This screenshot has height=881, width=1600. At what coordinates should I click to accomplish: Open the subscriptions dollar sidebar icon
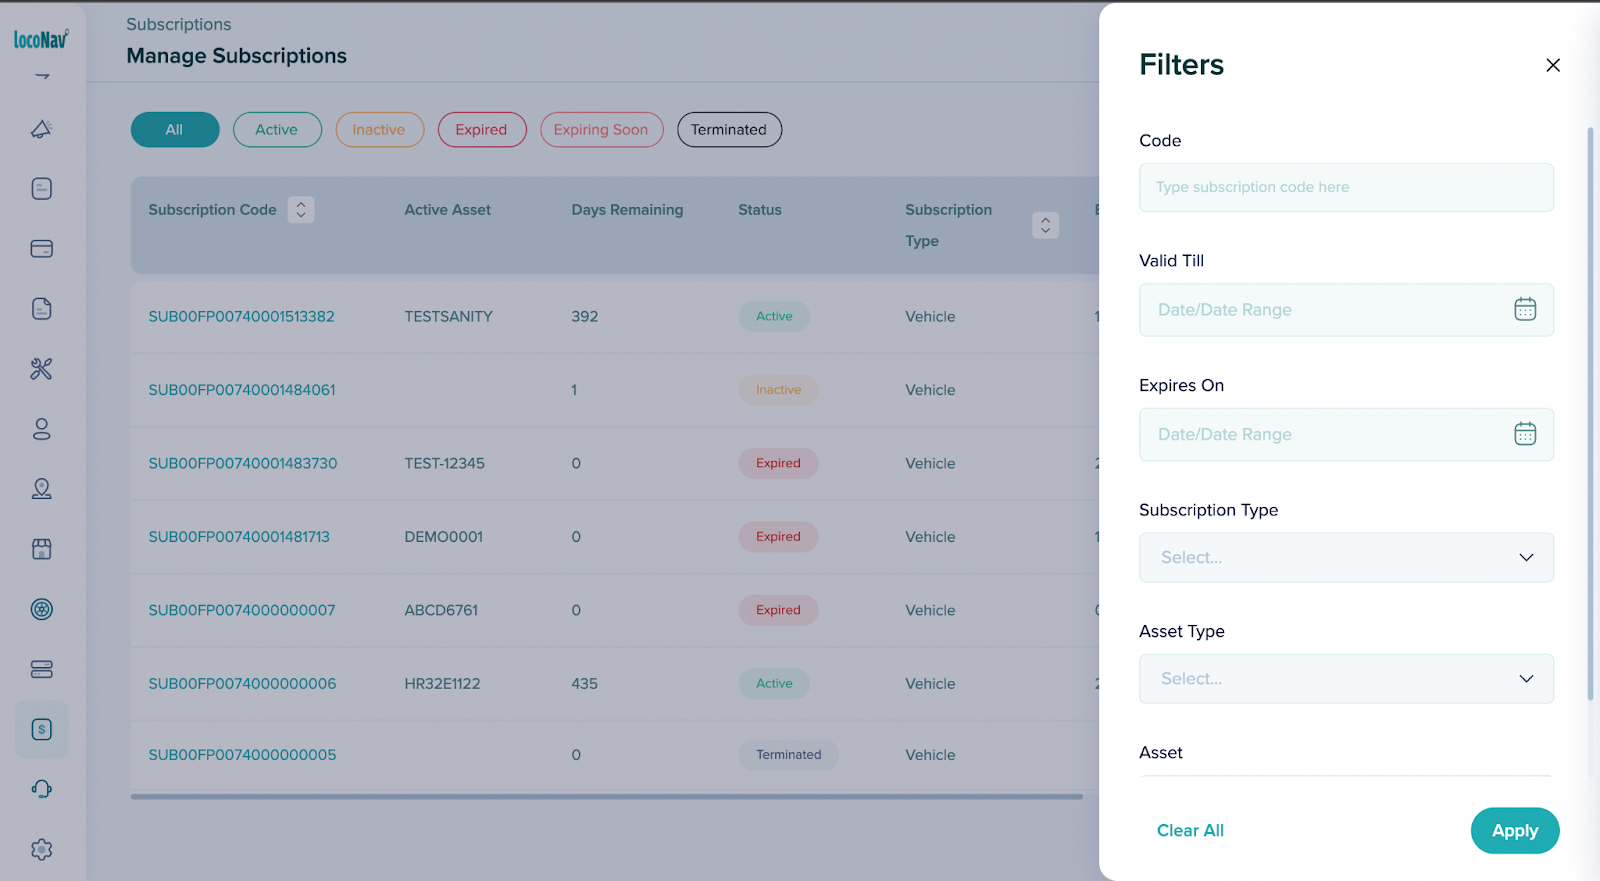(41, 729)
